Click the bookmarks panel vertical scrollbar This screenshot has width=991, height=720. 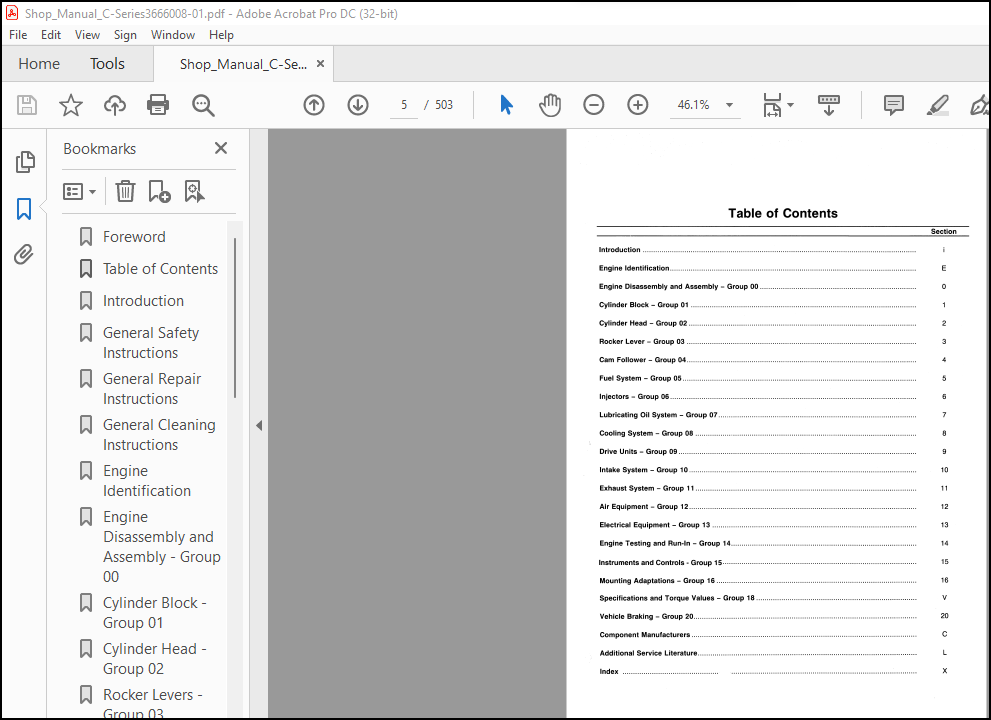click(235, 318)
